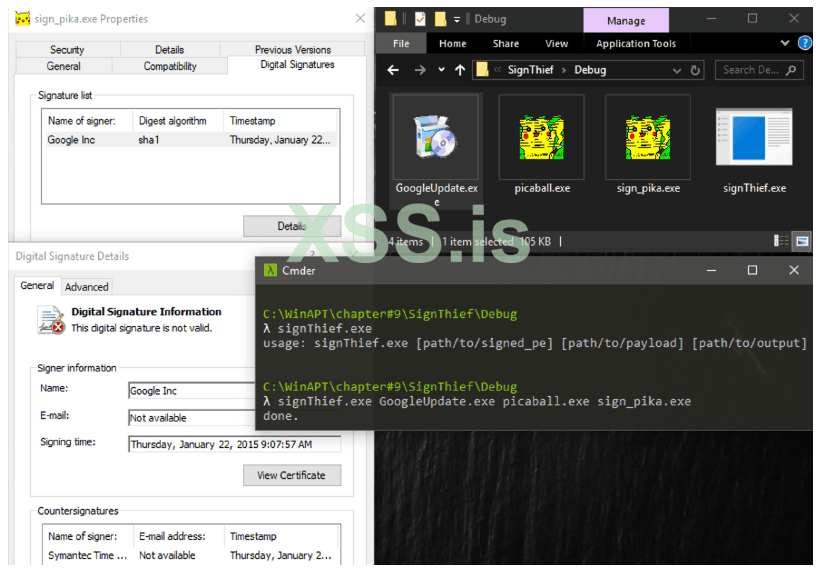This screenshot has width=816, height=568.
Task: Click Debug in the address breadcrumb
Action: [590, 70]
